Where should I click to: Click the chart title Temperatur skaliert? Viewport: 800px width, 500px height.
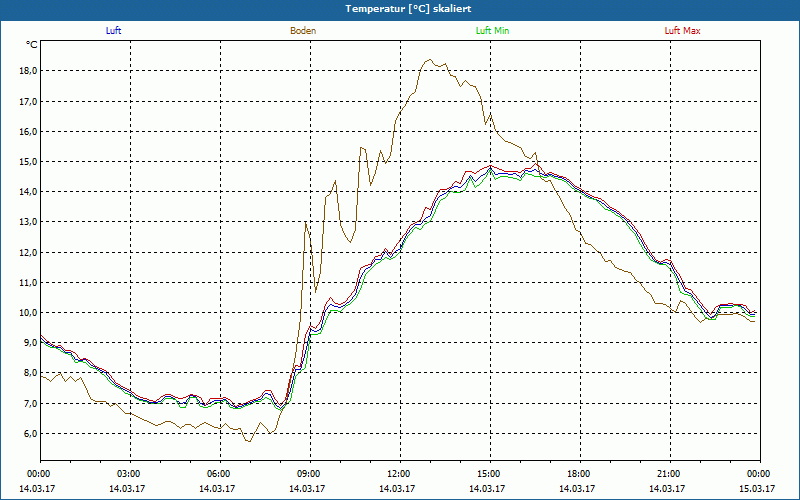pos(400,8)
